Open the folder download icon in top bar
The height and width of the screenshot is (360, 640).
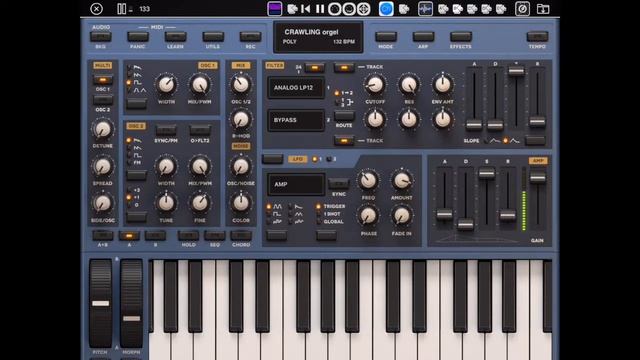(543, 9)
